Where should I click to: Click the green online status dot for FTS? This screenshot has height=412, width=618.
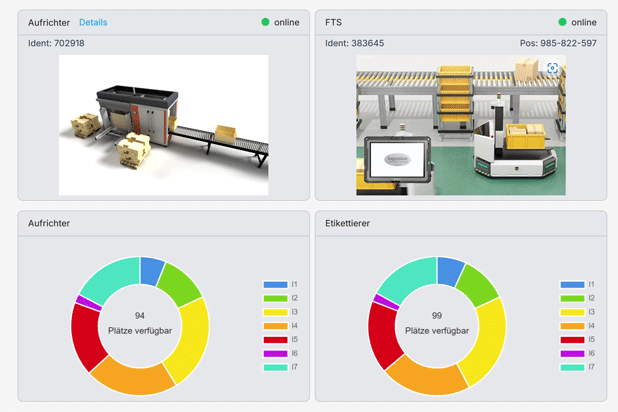click(563, 22)
